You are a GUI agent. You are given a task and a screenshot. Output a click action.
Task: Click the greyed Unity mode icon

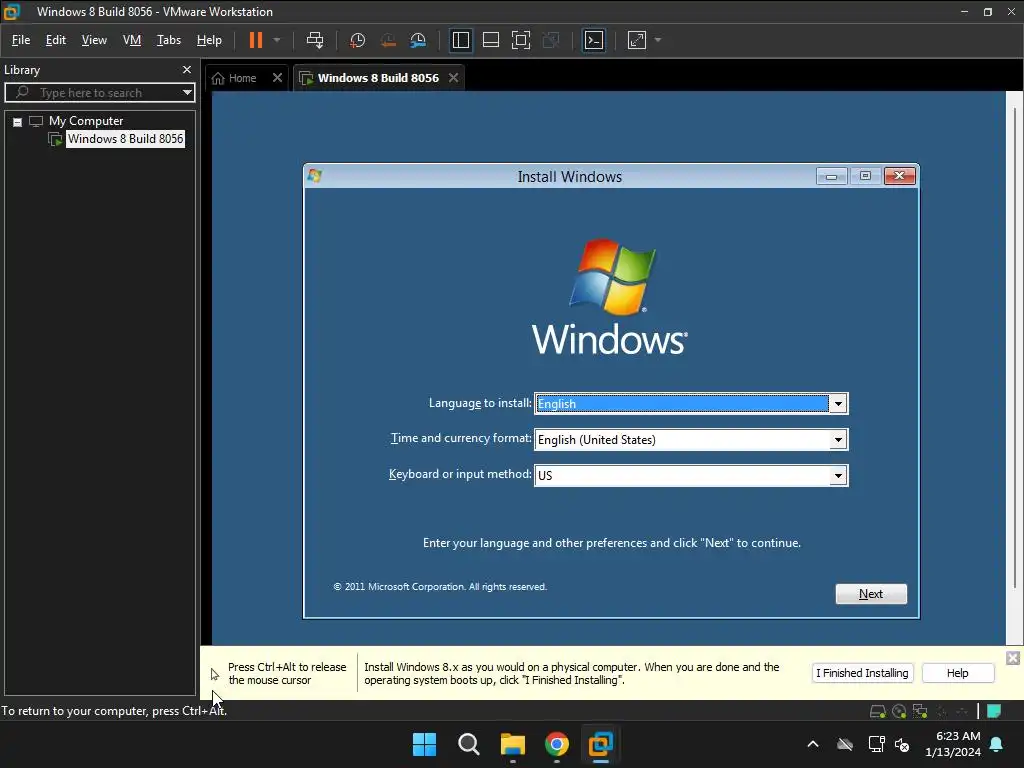(551, 40)
